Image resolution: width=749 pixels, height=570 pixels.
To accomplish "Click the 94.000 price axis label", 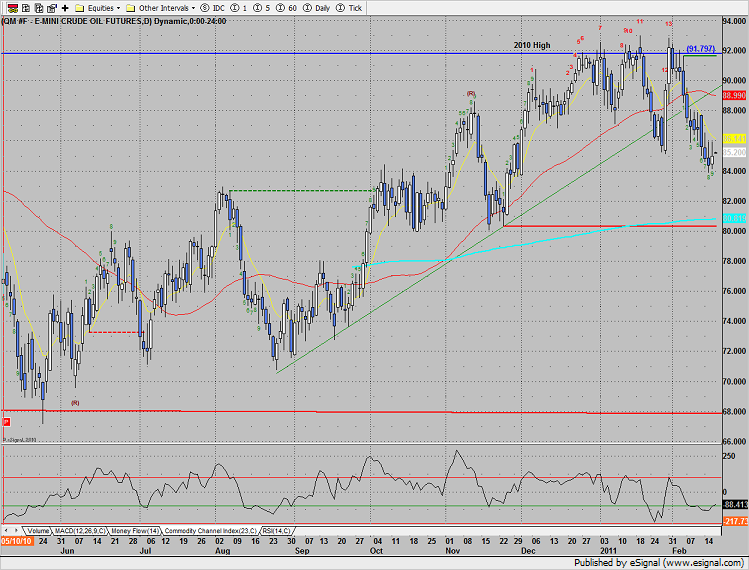I will [734, 21].
